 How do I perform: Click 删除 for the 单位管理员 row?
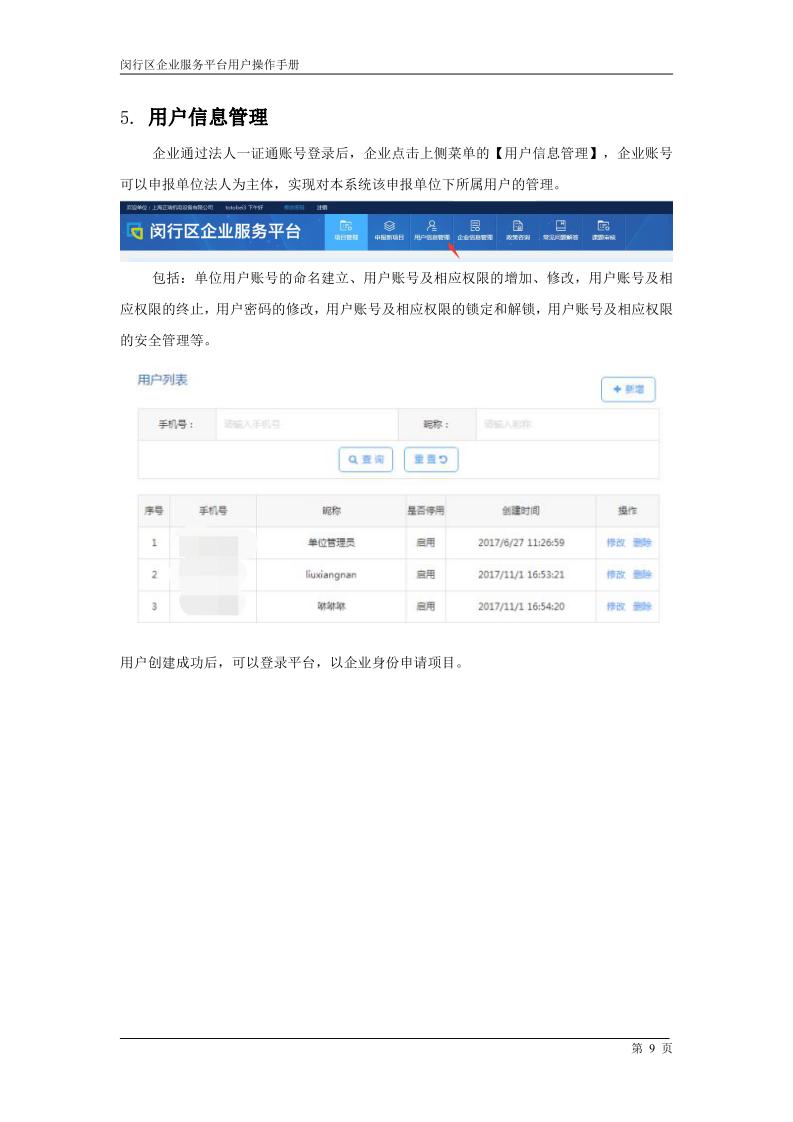[x=642, y=543]
